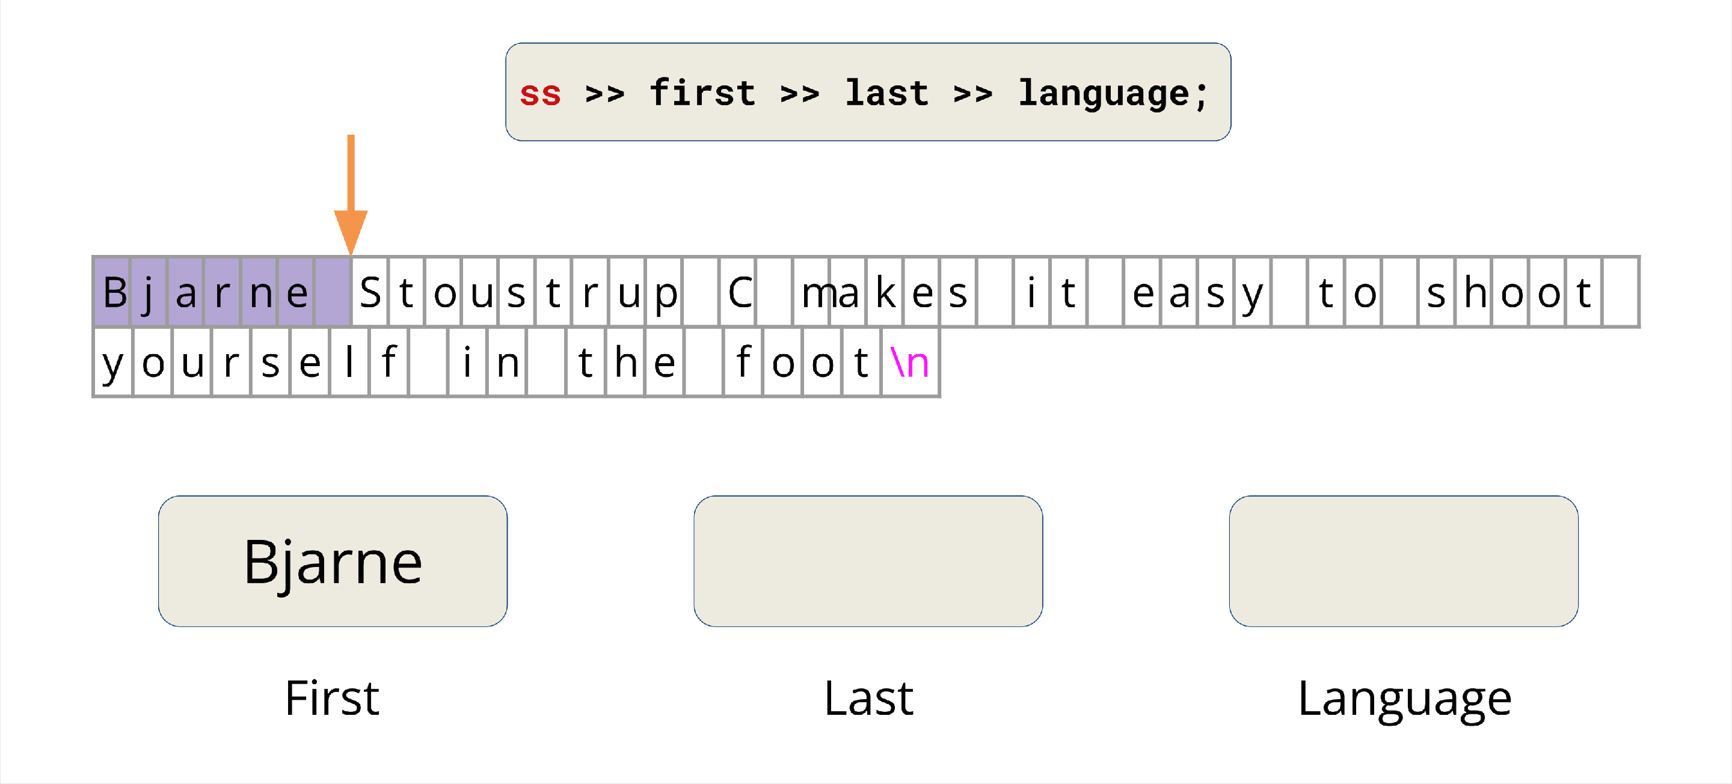Click the 'First' label text

[332, 698]
